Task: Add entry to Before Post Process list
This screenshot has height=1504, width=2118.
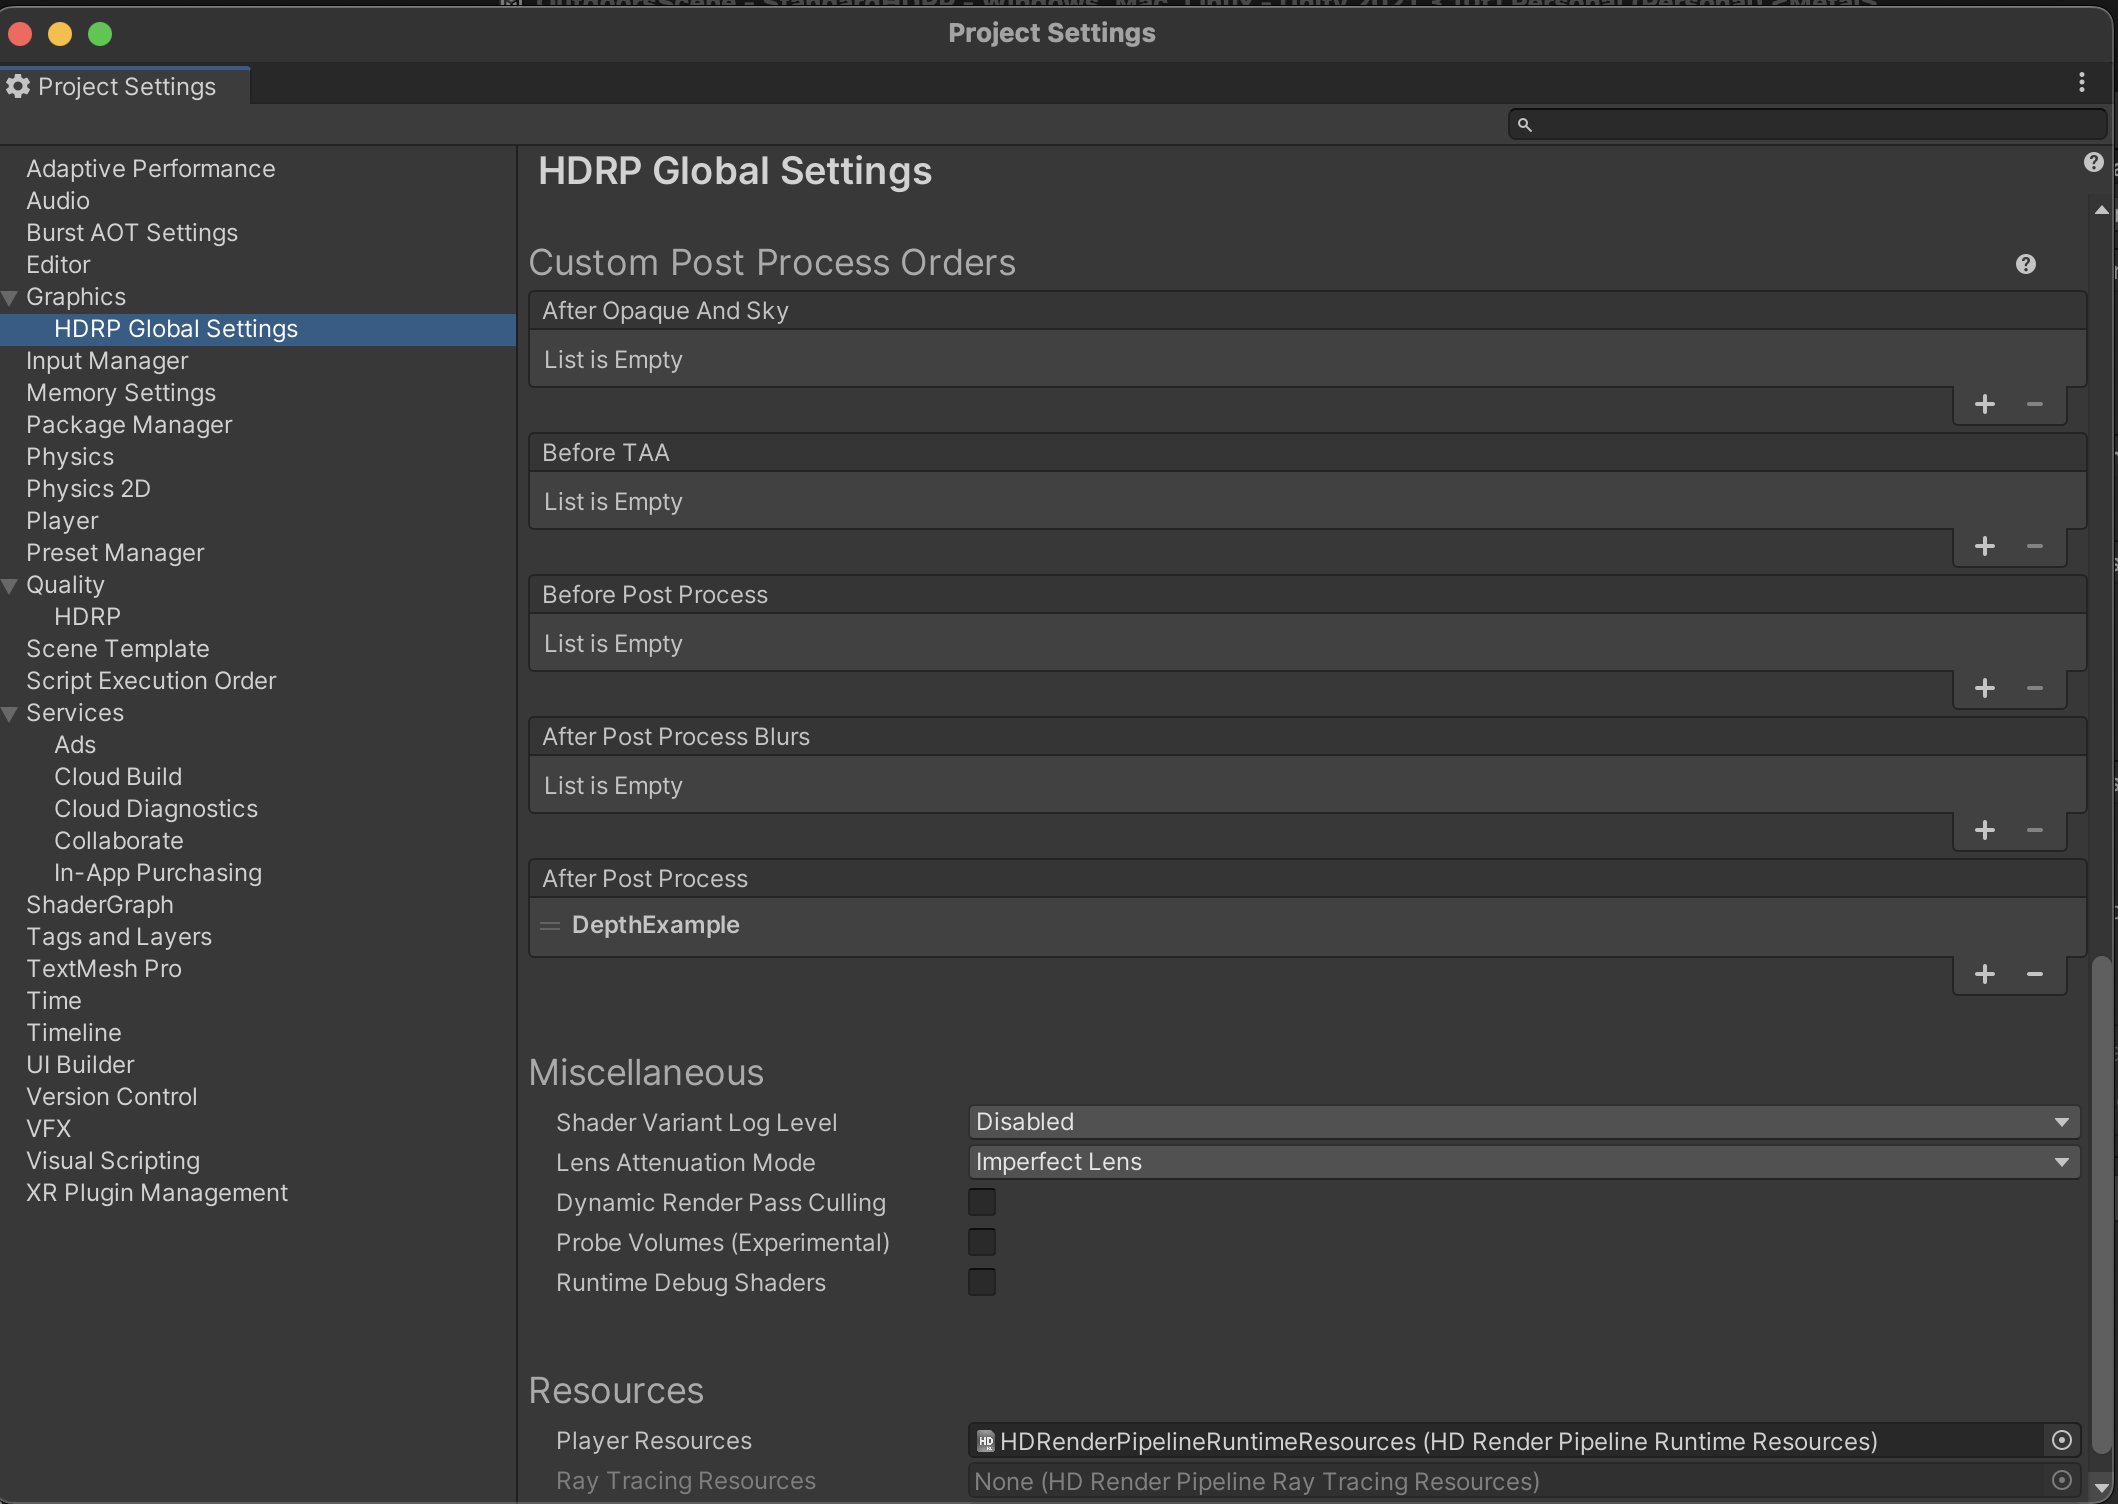Action: pos(1984,689)
